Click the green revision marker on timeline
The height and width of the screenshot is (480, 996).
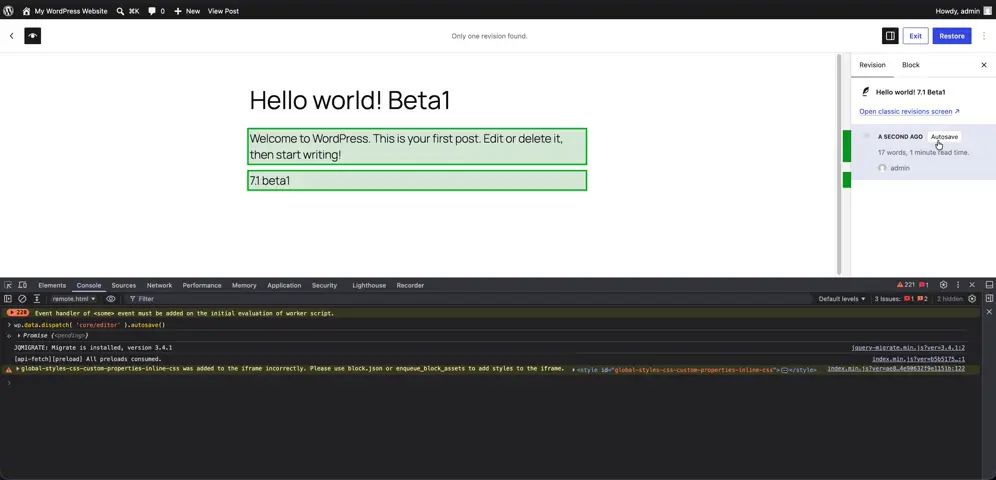847,146
